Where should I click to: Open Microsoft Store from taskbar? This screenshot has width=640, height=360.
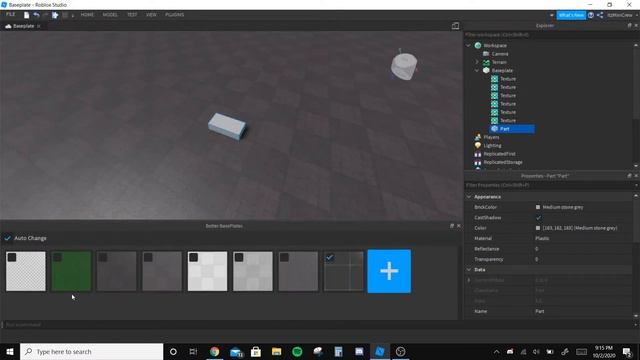pos(256,351)
